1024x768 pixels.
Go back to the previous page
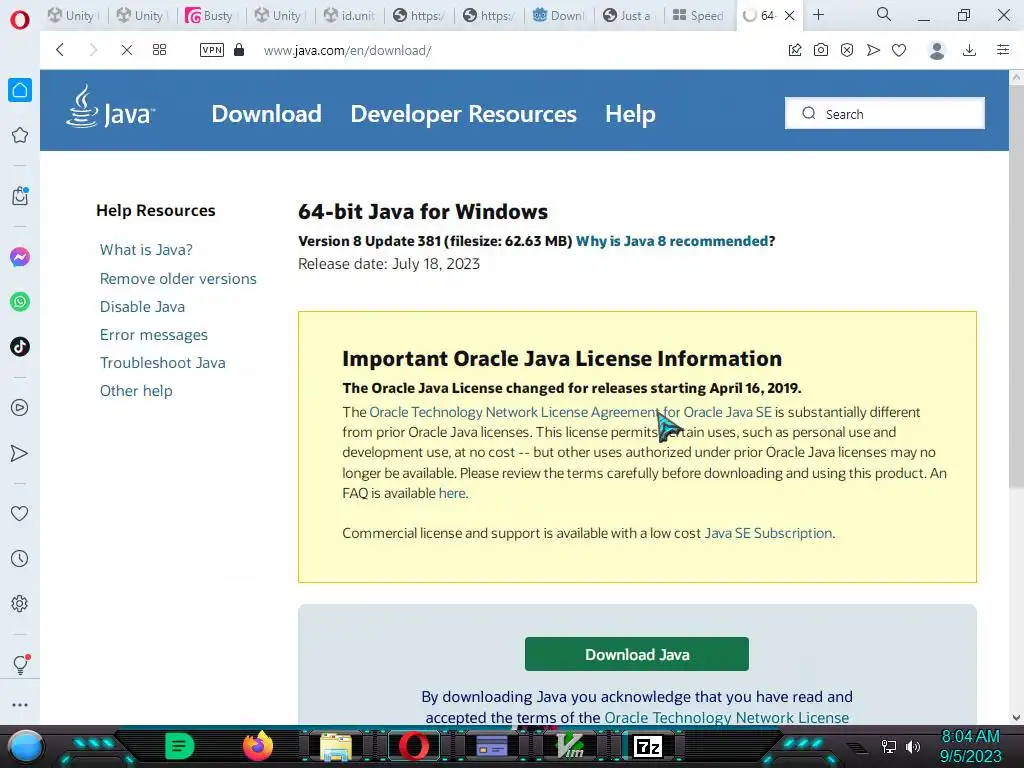60,50
